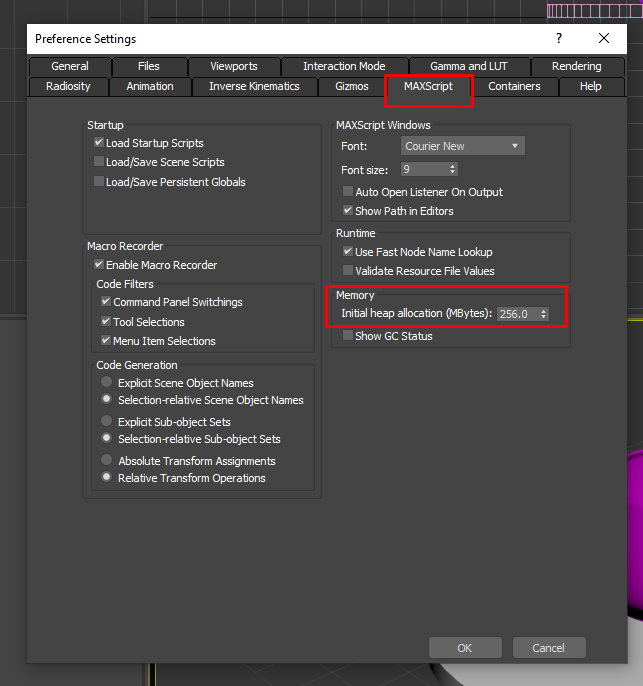Select the MAXScript tab
The width and height of the screenshot is (643, 686).
point(429,86)
